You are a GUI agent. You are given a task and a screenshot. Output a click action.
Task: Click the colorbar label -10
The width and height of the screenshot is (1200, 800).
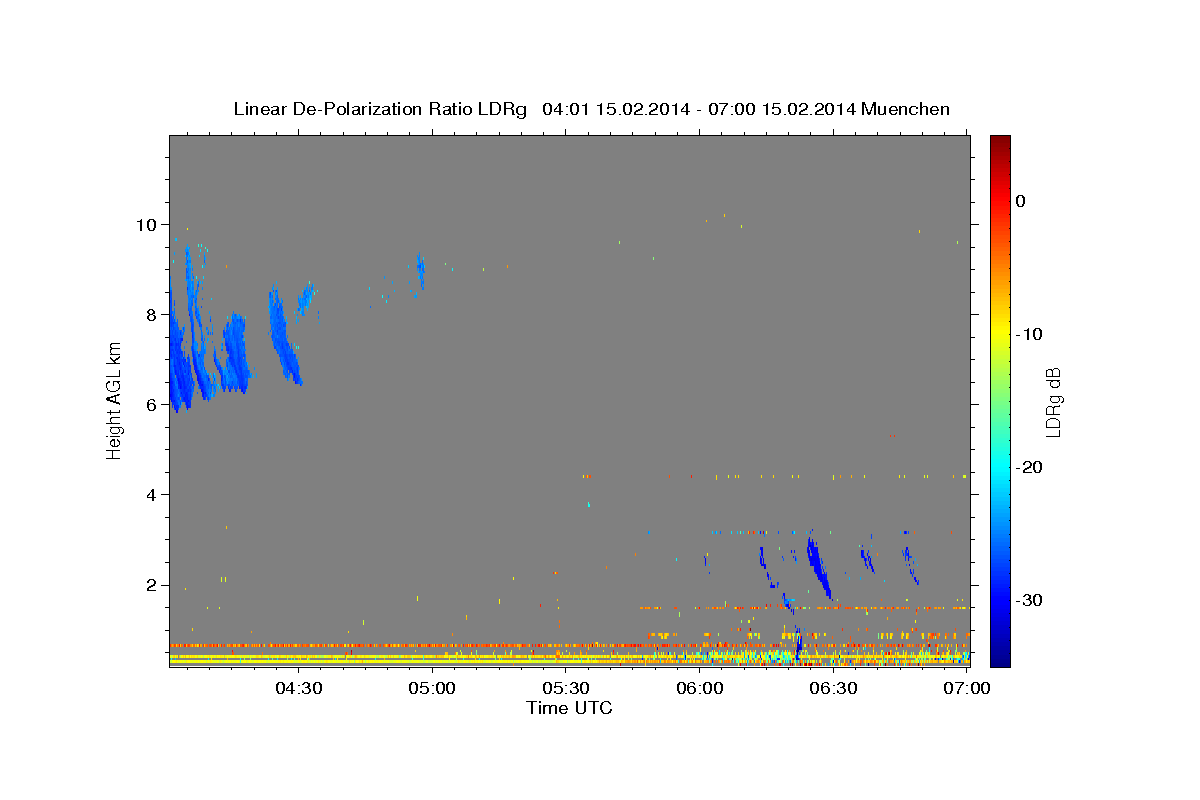(x=1030, y=334)
